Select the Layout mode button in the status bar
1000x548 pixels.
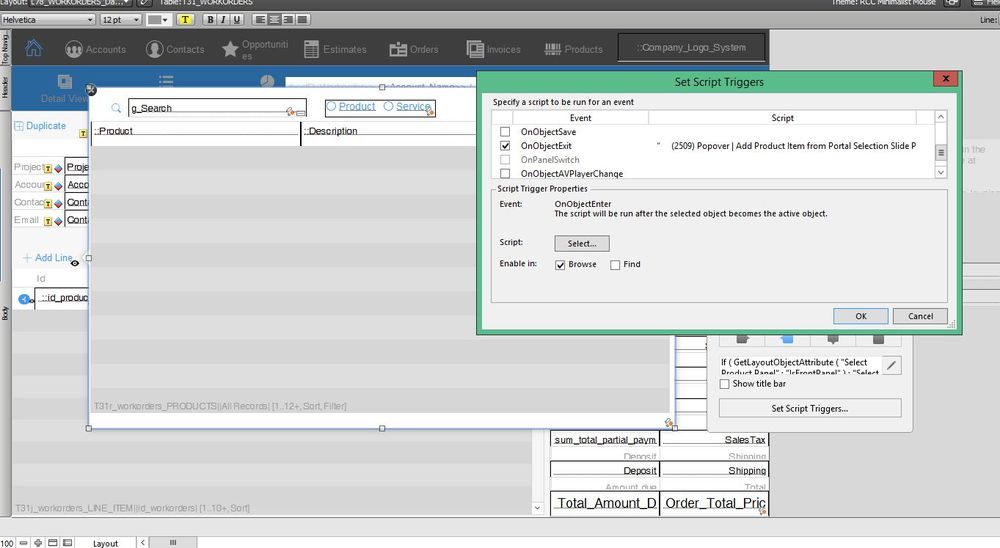click(105, 543)
